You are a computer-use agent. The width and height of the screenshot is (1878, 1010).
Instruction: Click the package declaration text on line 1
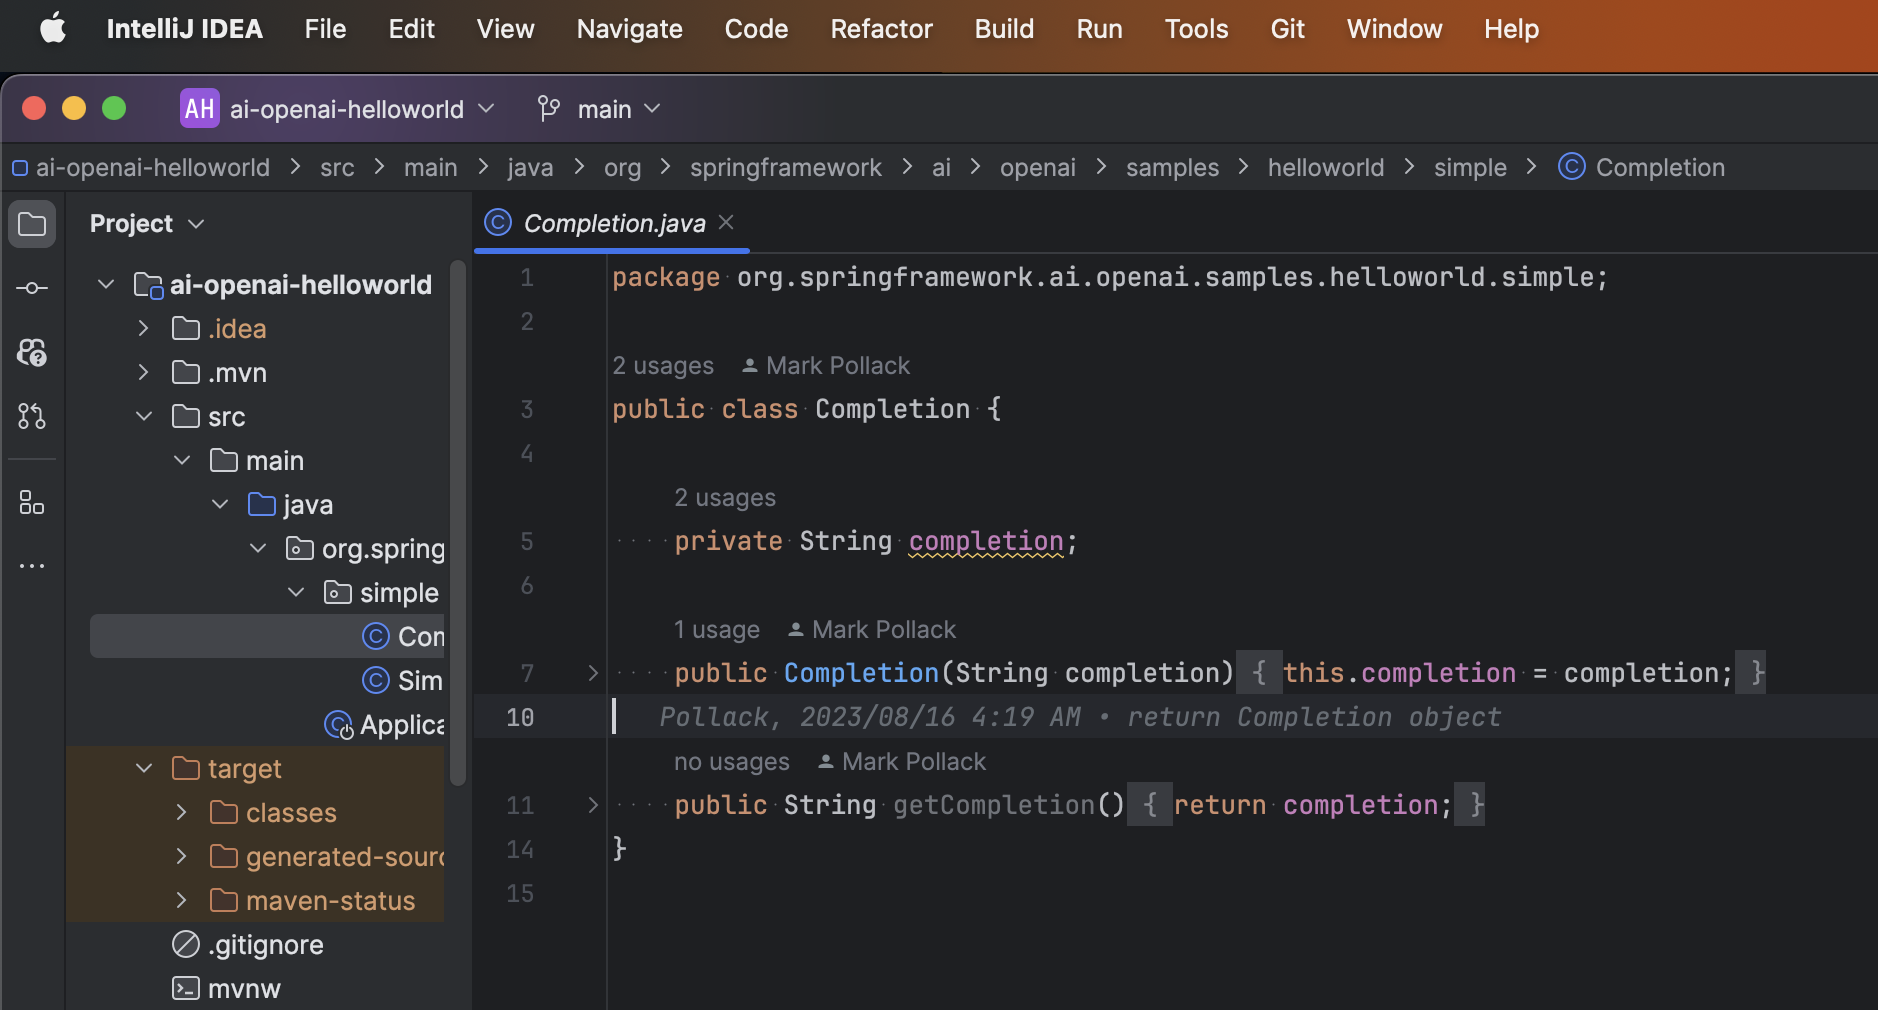pos(1110,277)
